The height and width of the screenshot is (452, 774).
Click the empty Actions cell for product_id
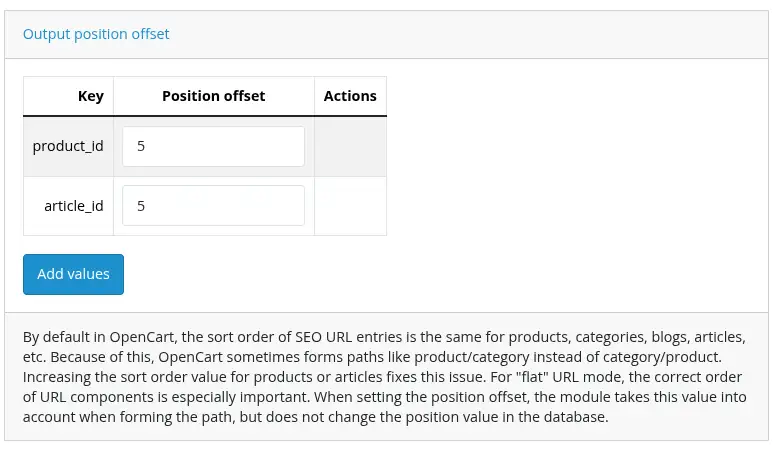click(x=350, y=146)
